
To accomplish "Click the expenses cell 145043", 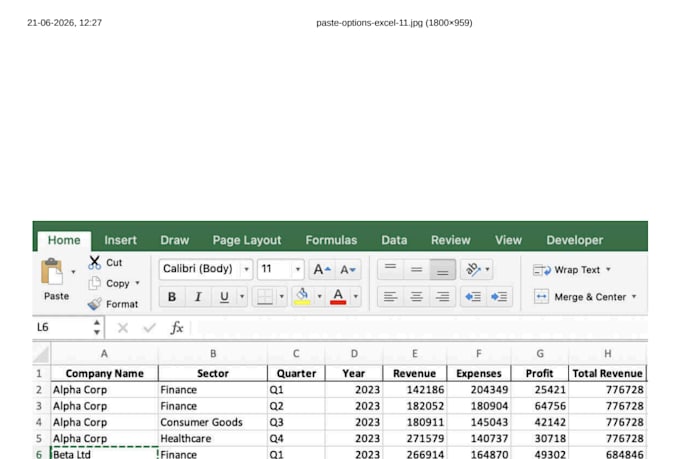I will tap(479, 423).
